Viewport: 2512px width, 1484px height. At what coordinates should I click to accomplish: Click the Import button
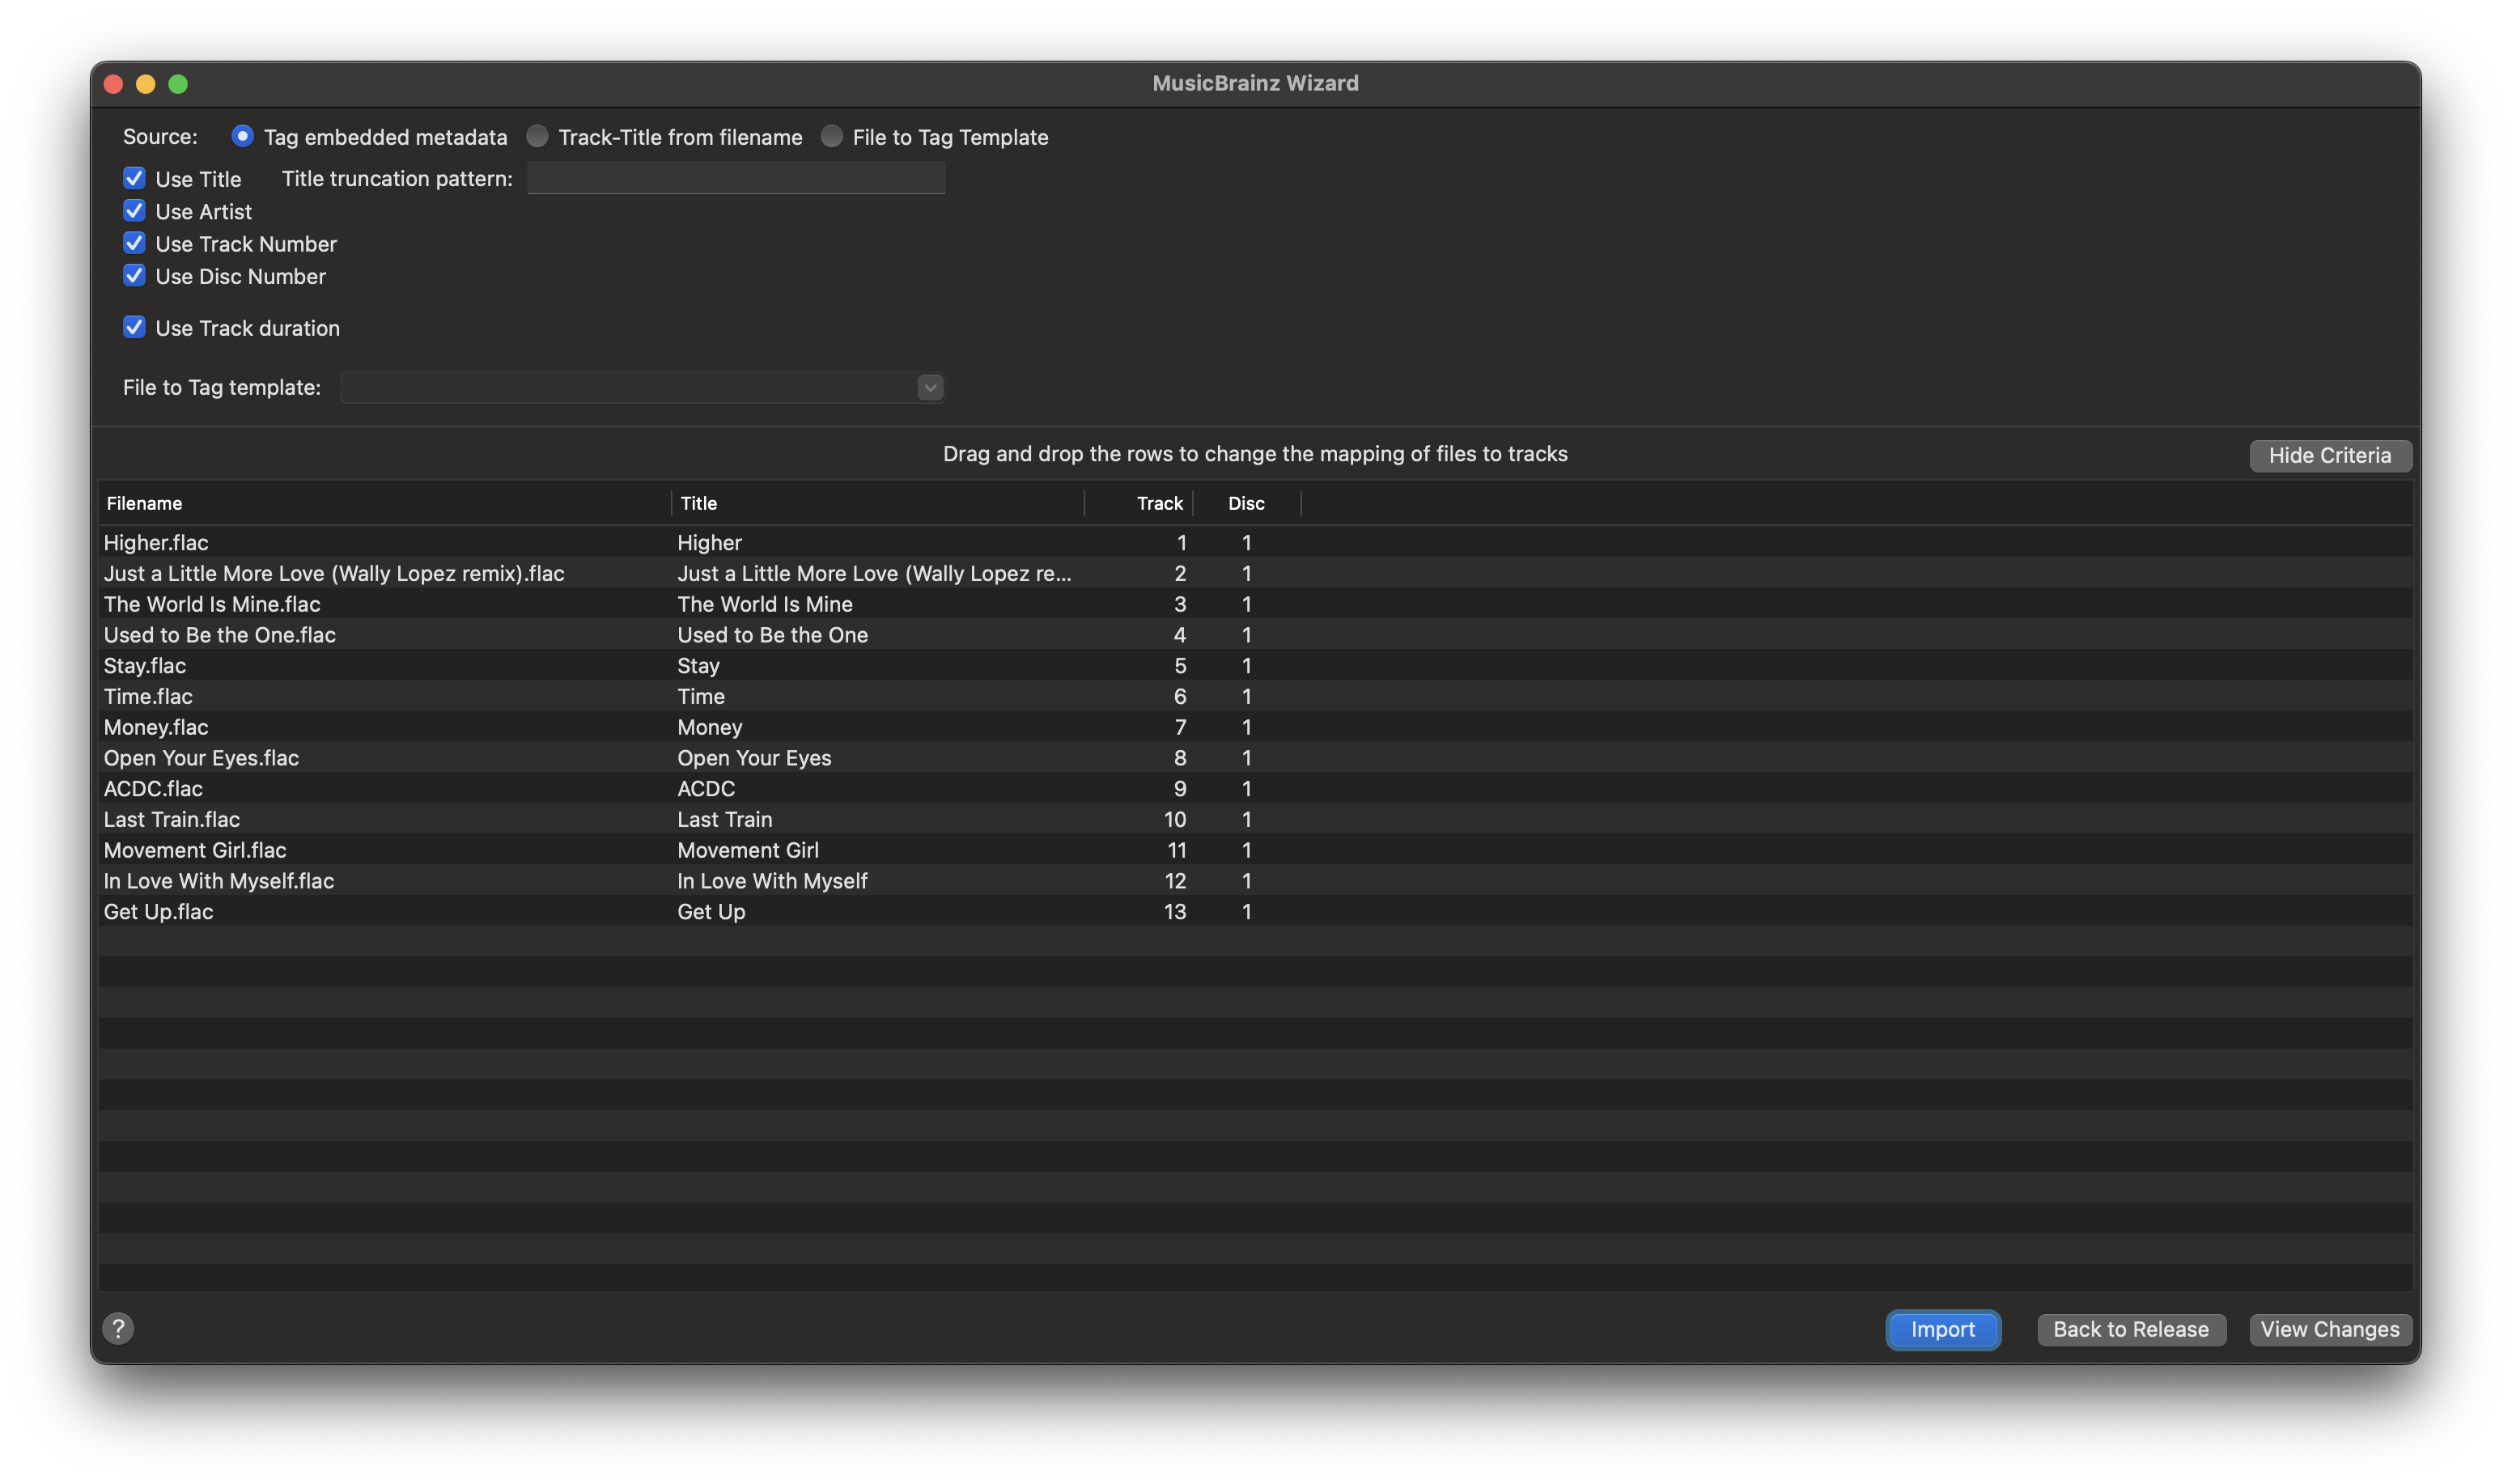click(x=1942, y=1329)
